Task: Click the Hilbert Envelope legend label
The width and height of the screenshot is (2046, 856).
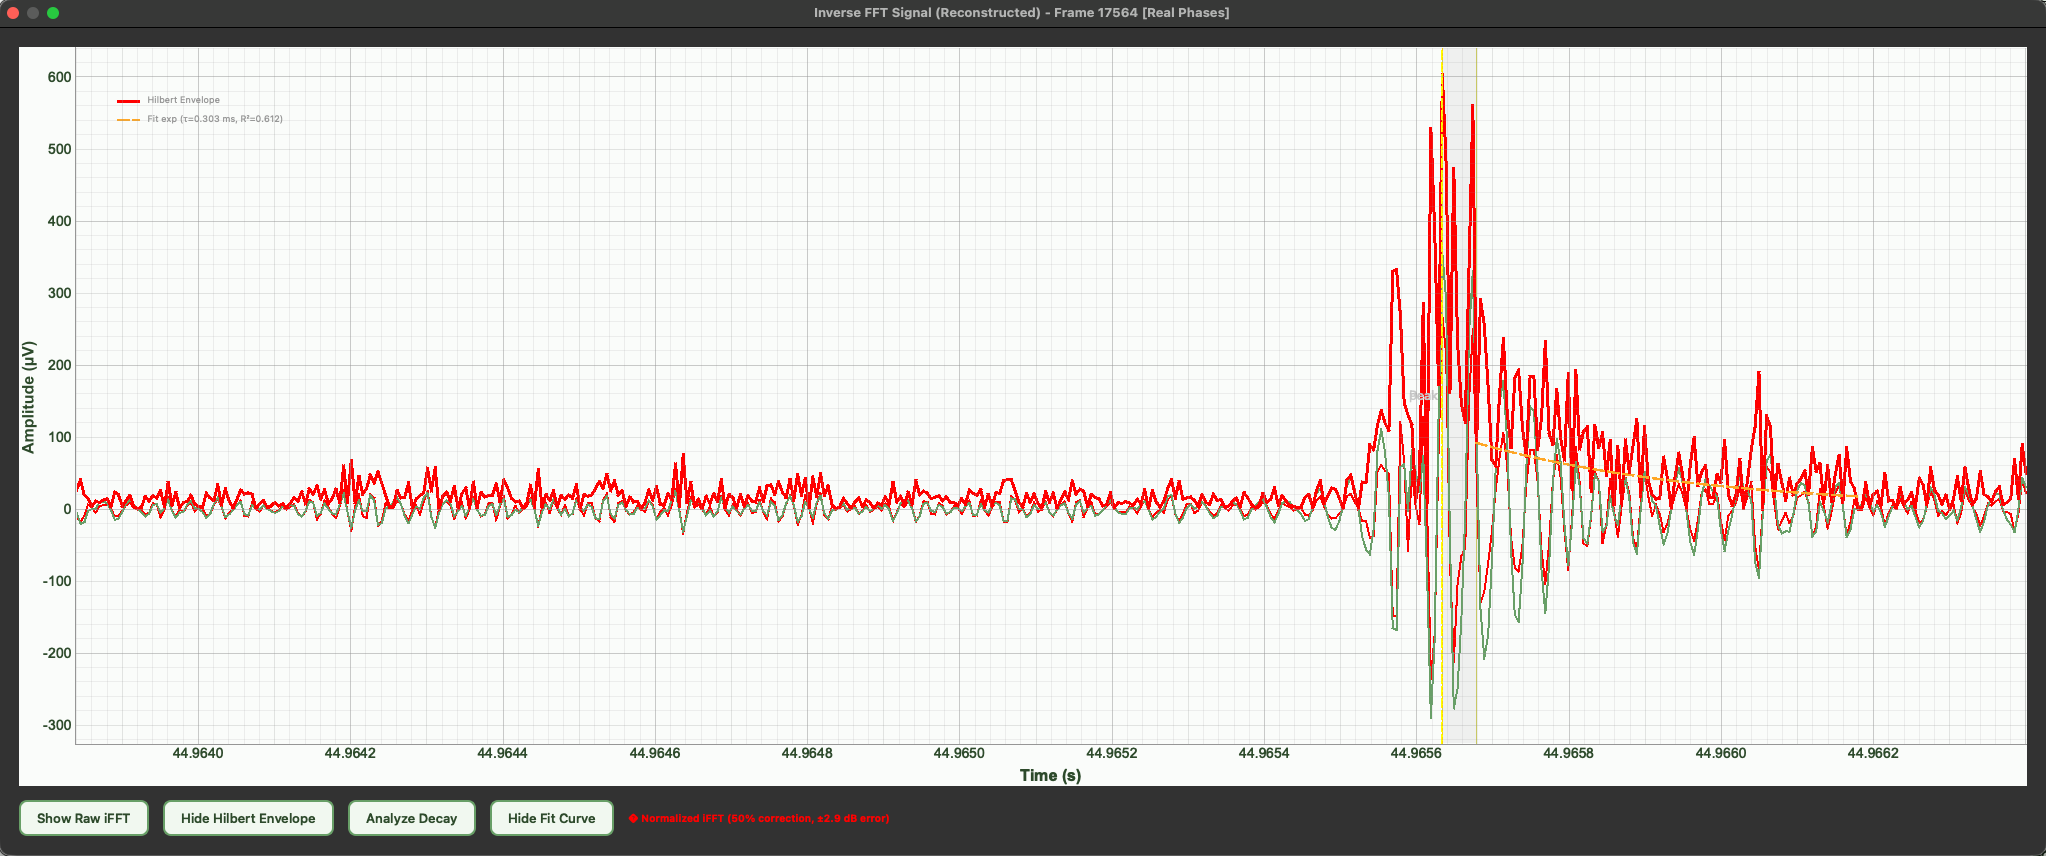Action: (183, 100)
